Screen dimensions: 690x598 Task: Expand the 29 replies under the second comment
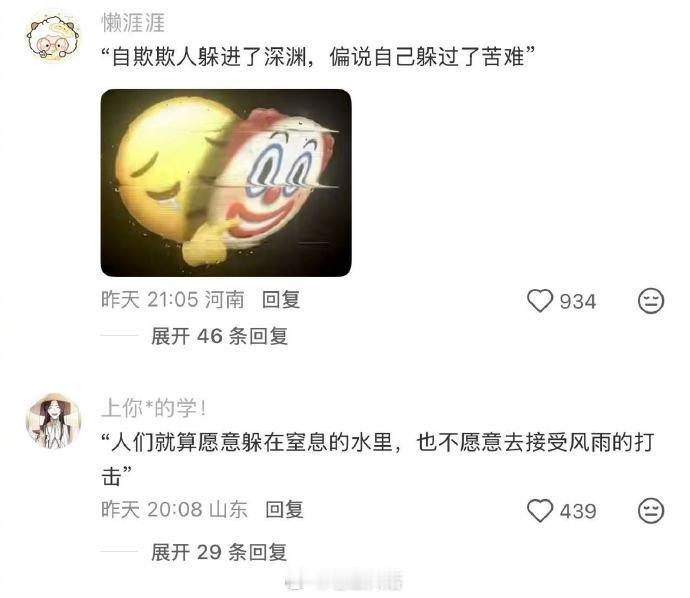tap(219, 552)
